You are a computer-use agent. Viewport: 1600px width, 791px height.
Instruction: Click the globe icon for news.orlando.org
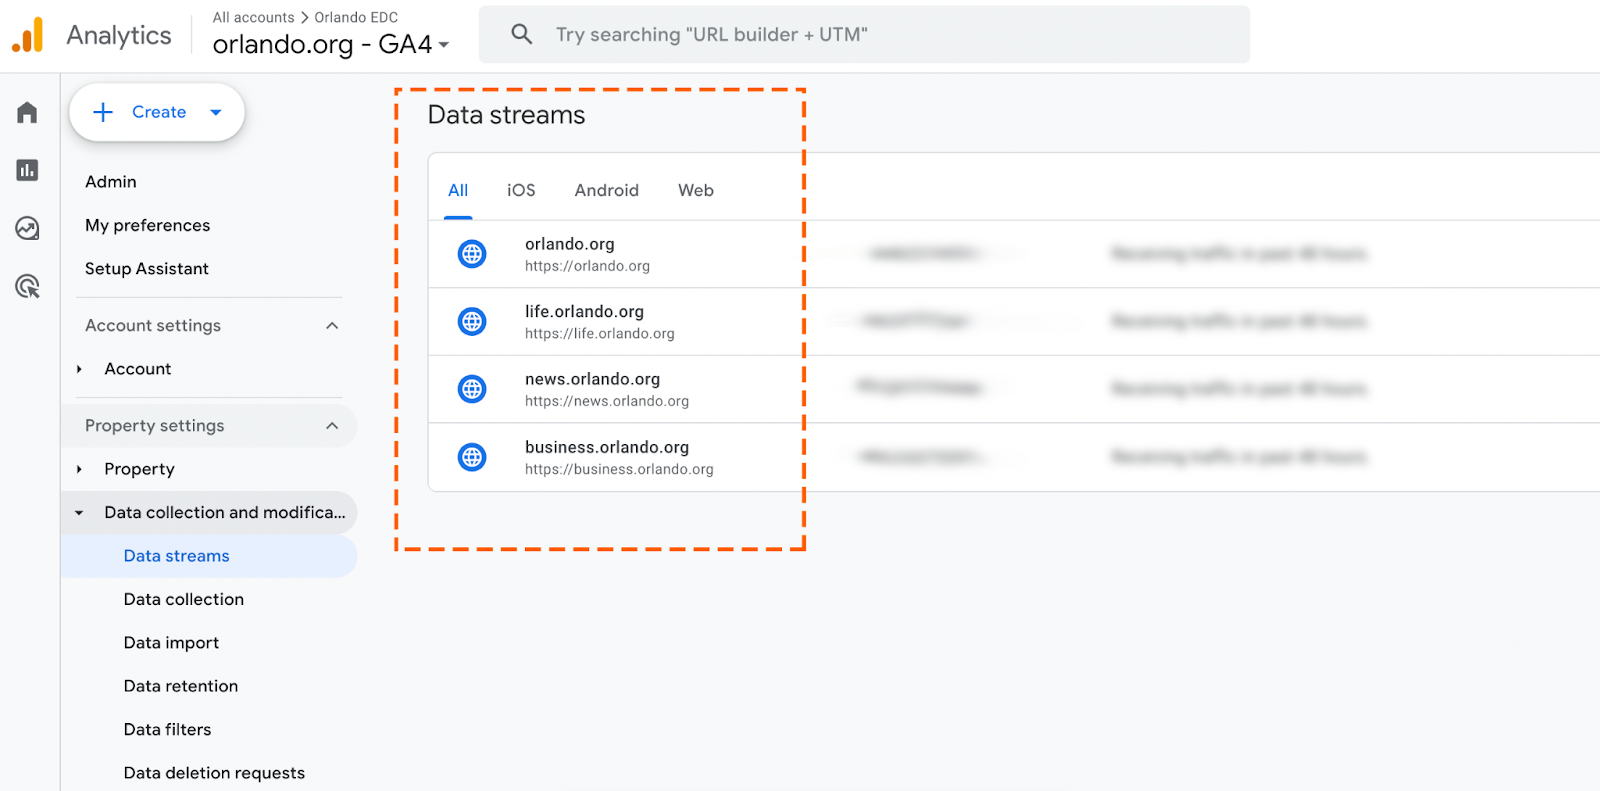point(472,389)
